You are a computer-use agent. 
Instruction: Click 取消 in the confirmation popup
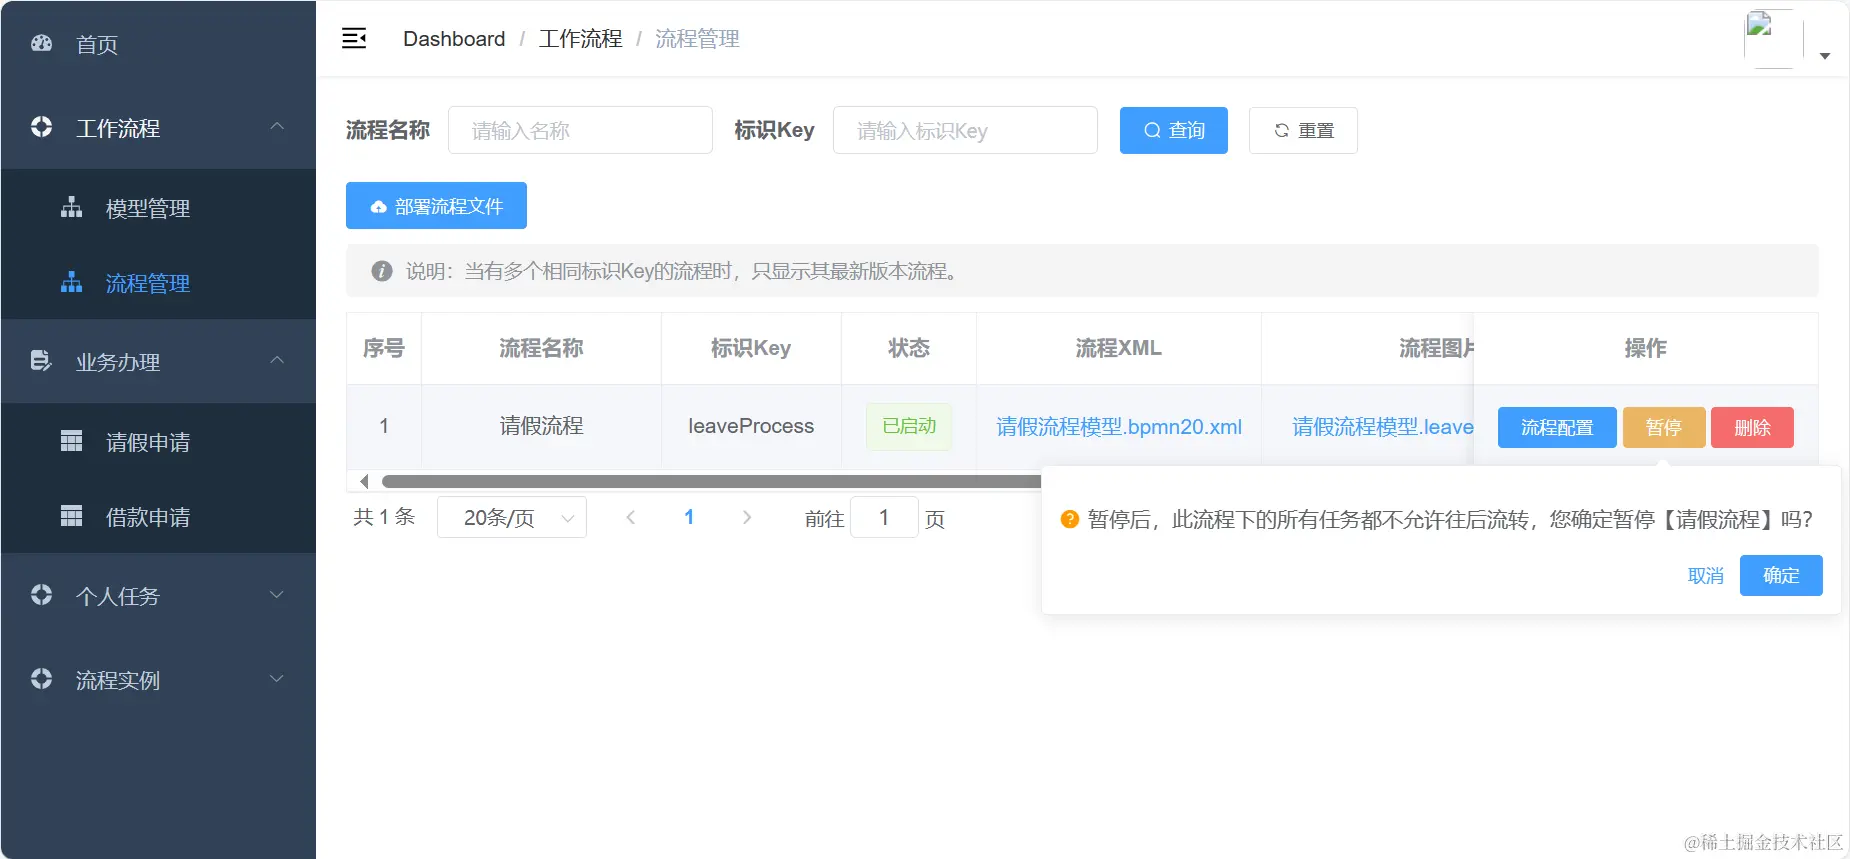[1706, 576]
